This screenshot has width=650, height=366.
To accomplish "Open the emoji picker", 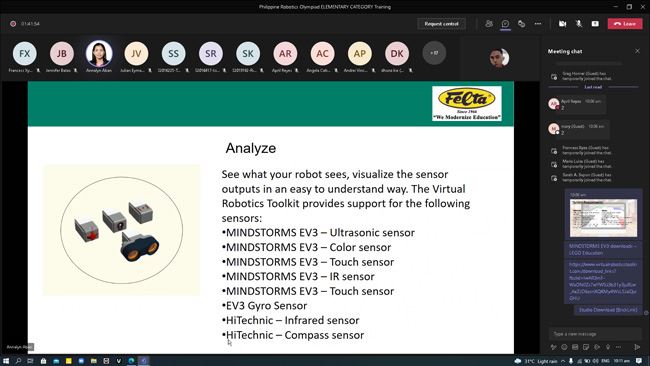I will click(x=564, y=347).
